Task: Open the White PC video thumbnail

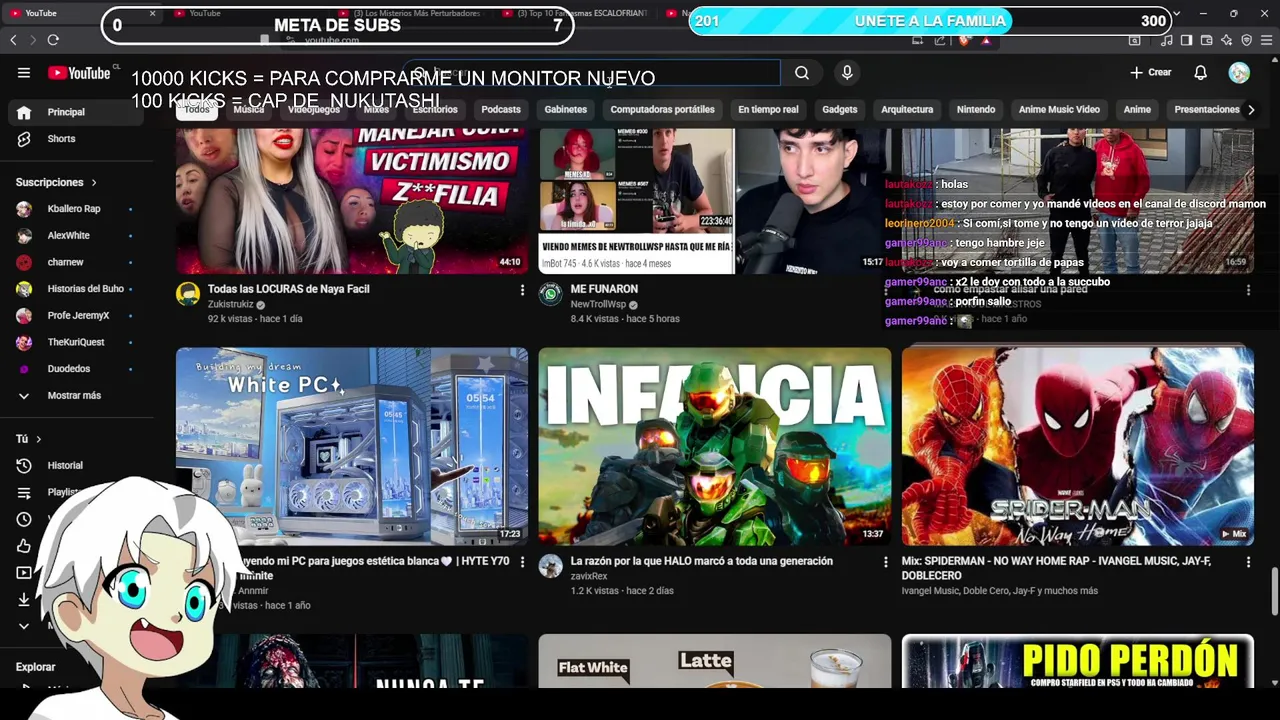Action: point(352,446)
